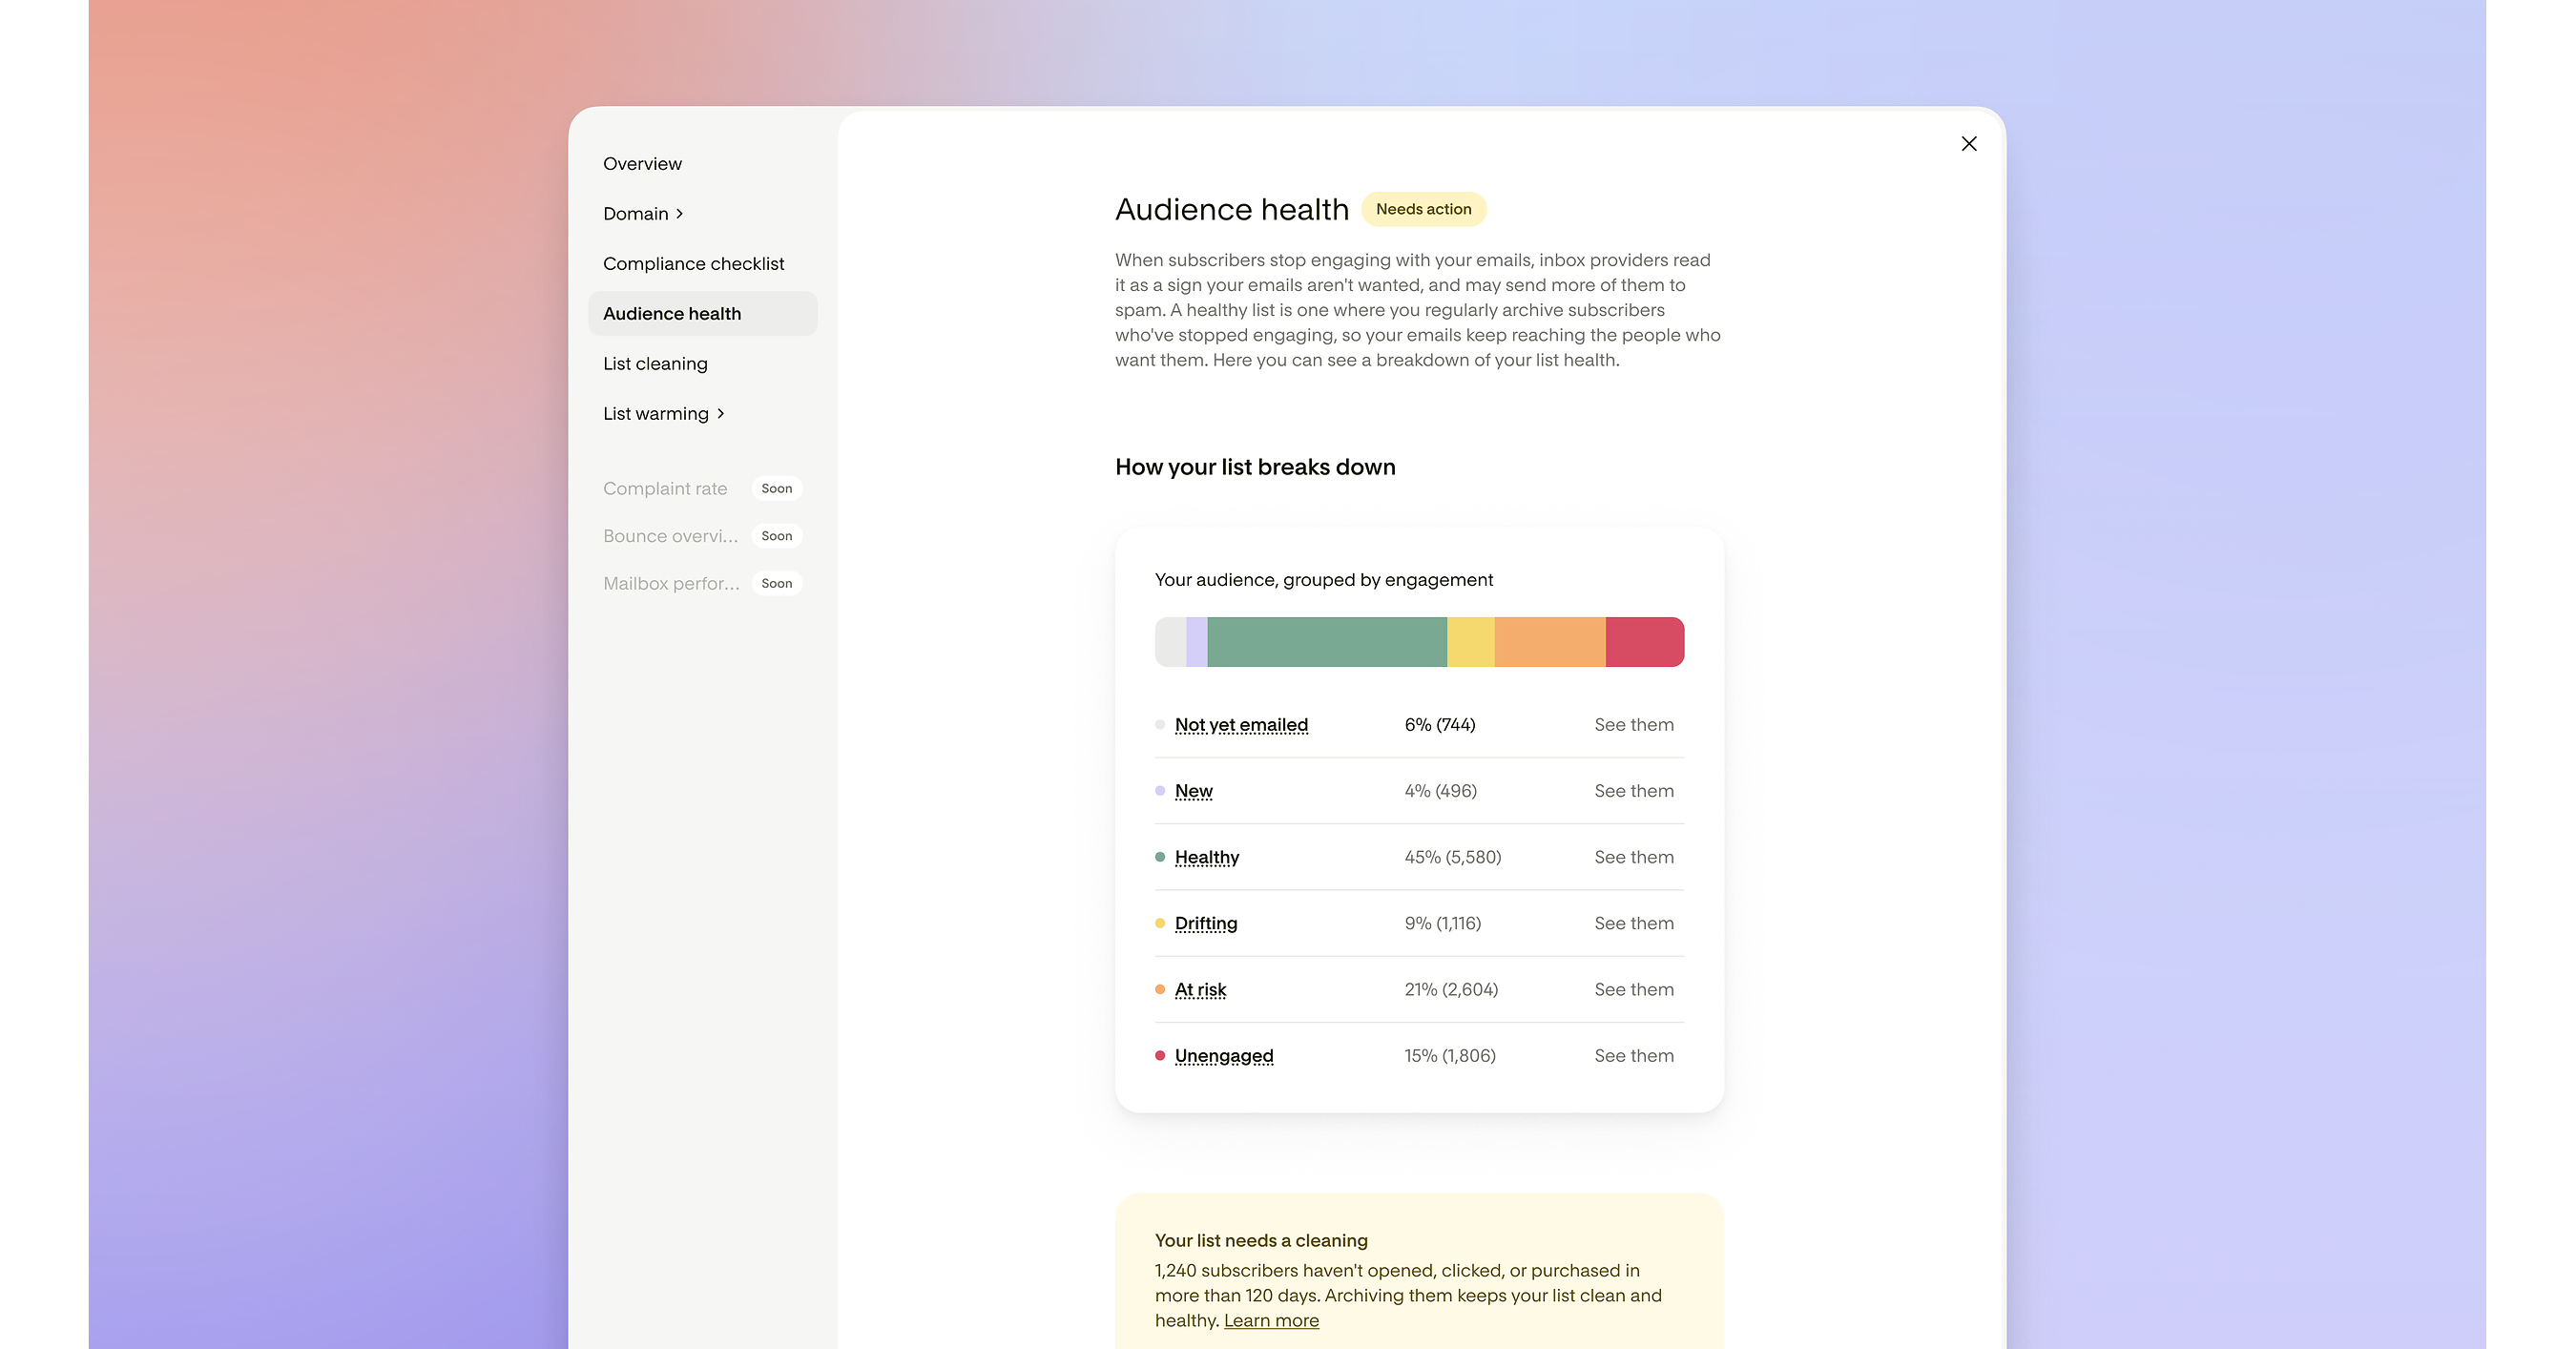Click lavender New bar segment
This screenshot has width=2576, height=1349.
(1196, 642)
